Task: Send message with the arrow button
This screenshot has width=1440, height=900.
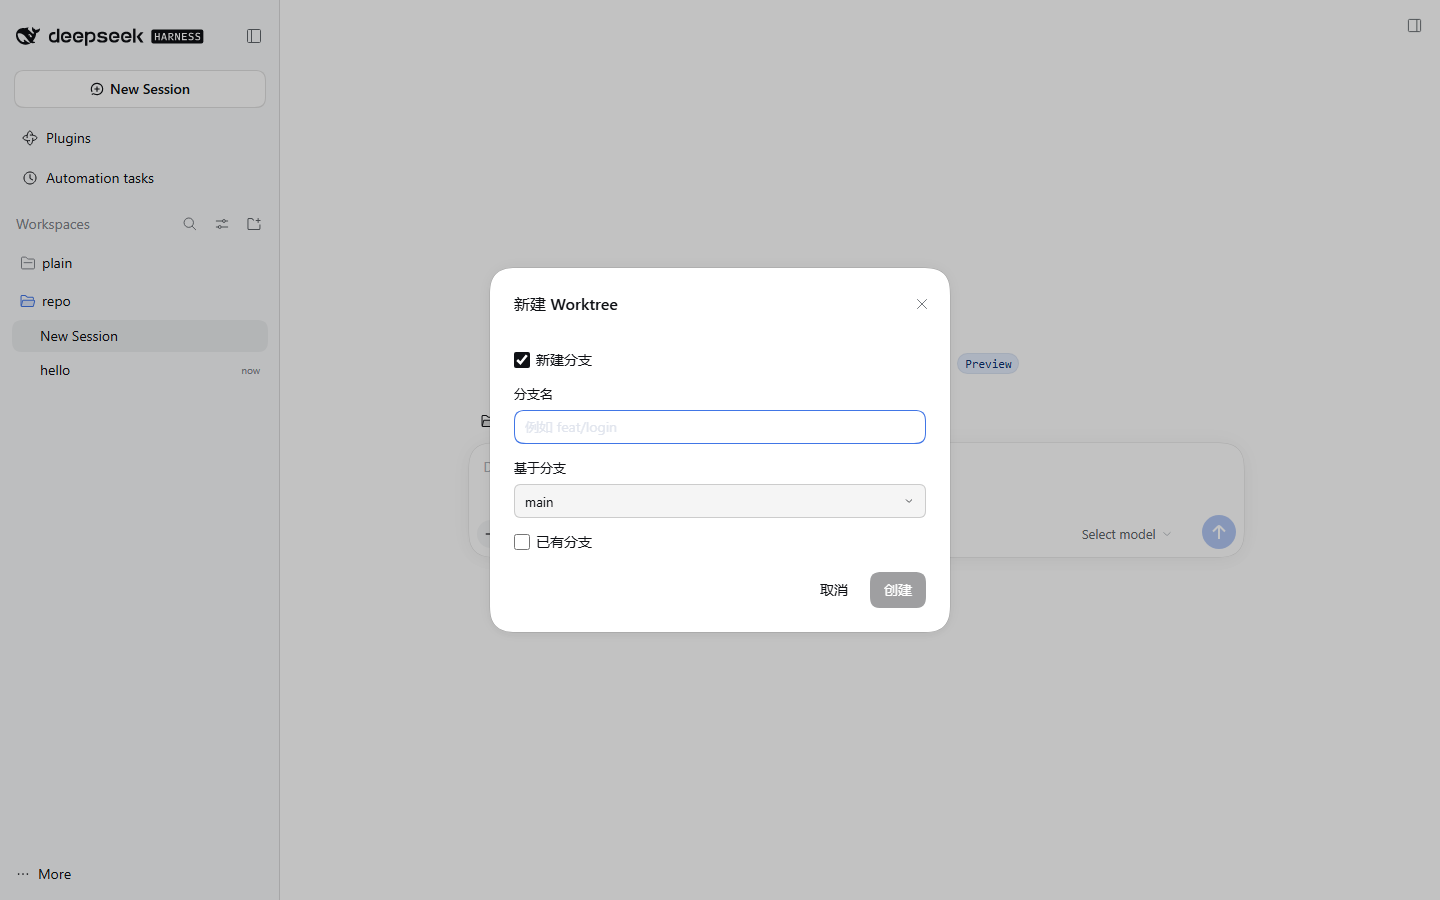Action: [x=1218, y=532]
